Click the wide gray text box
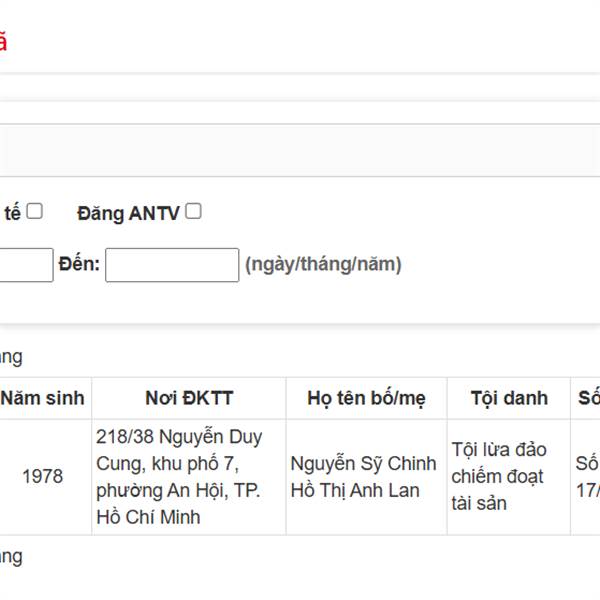The width and height of the screenshot is (600, 600). [x=300, y=150]
